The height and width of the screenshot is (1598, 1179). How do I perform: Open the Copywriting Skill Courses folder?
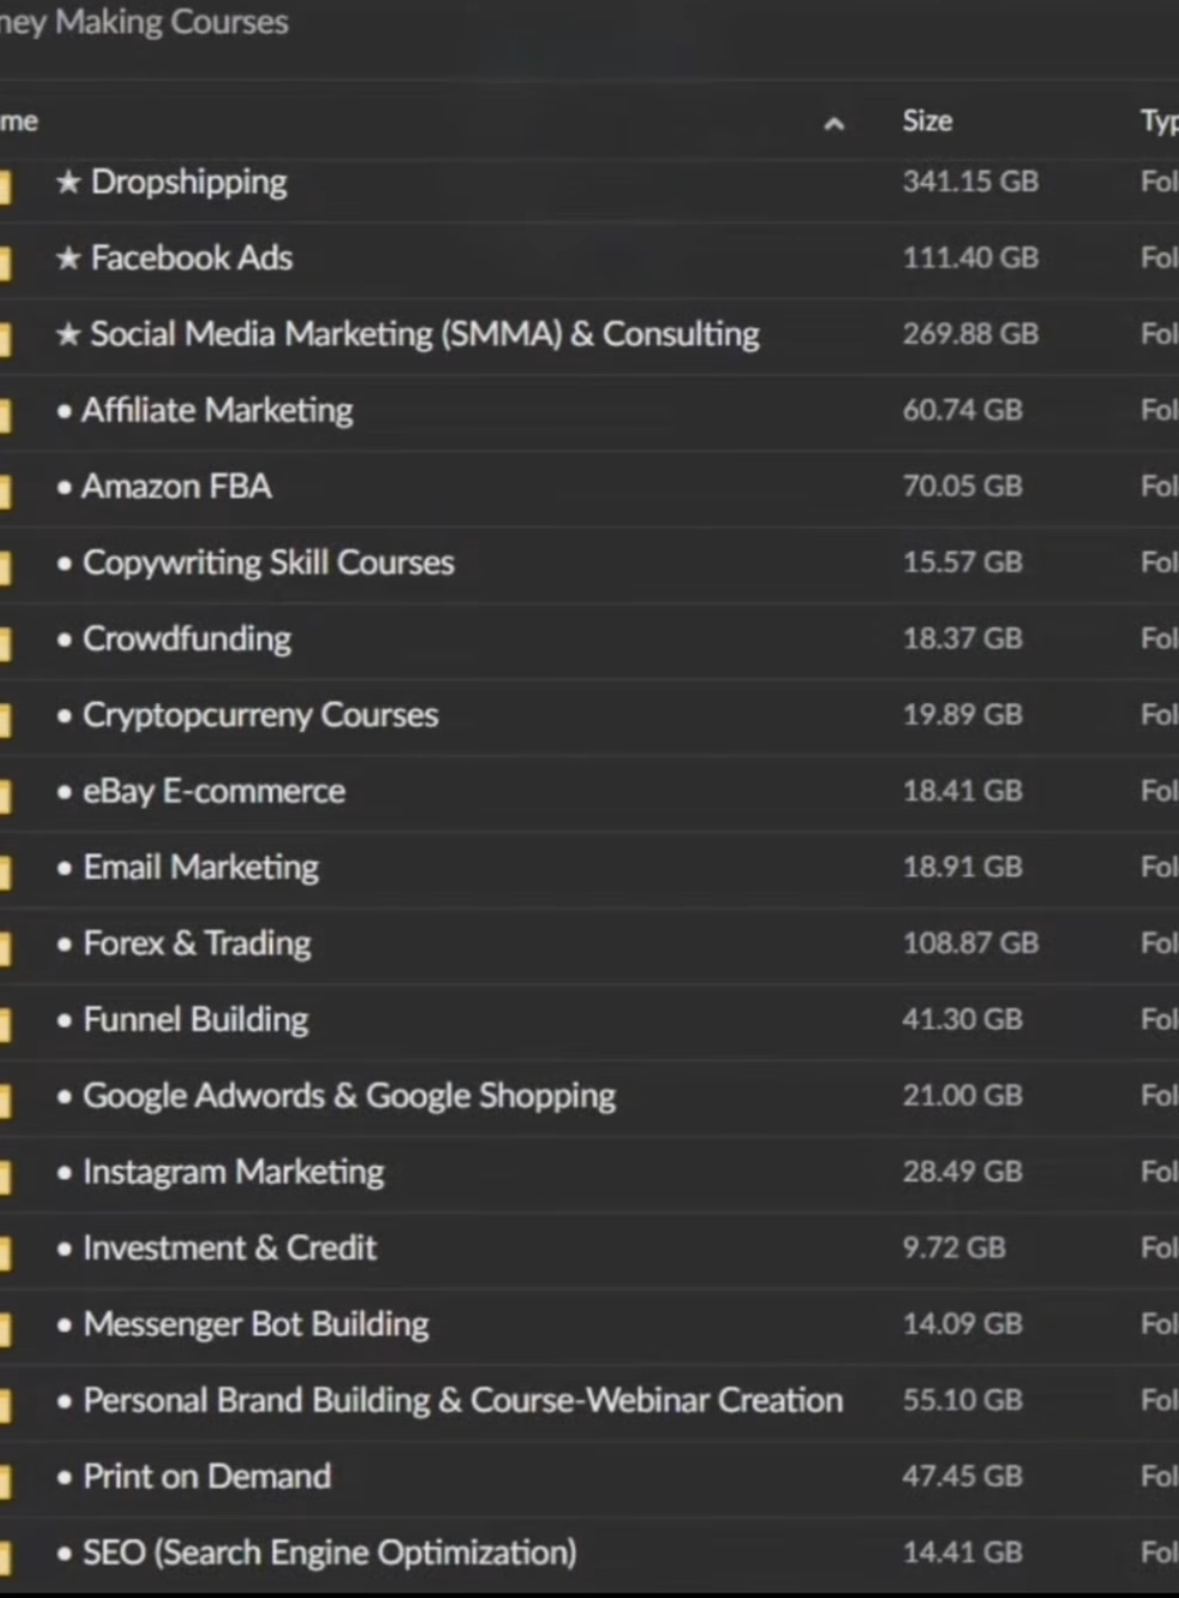pyautogui.click(x=268, y=563)
